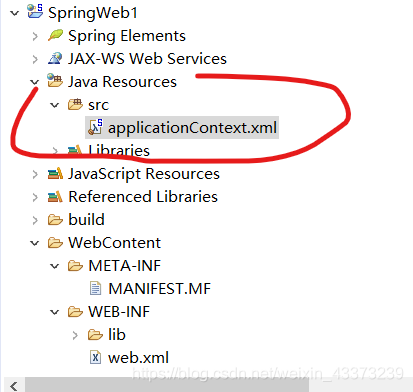Click the applicationContext.xml Spring file icon
413x392 pixels.
[96, 127]
